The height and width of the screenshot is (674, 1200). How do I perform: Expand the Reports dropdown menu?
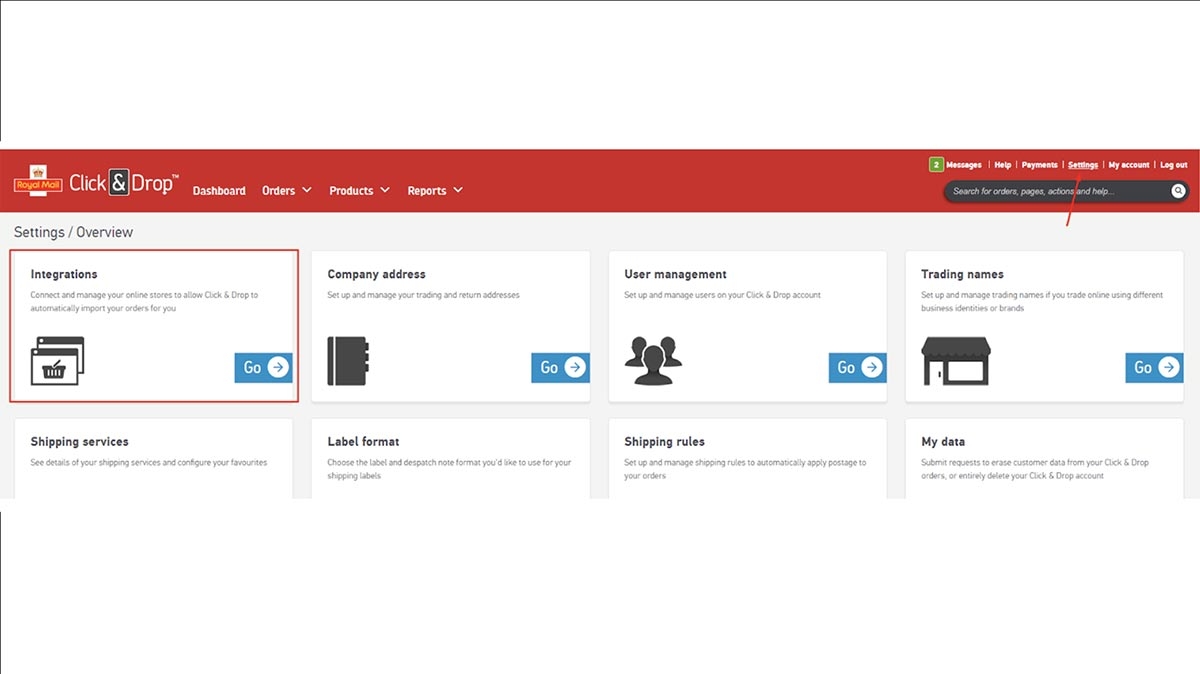(x=434, y=190)
